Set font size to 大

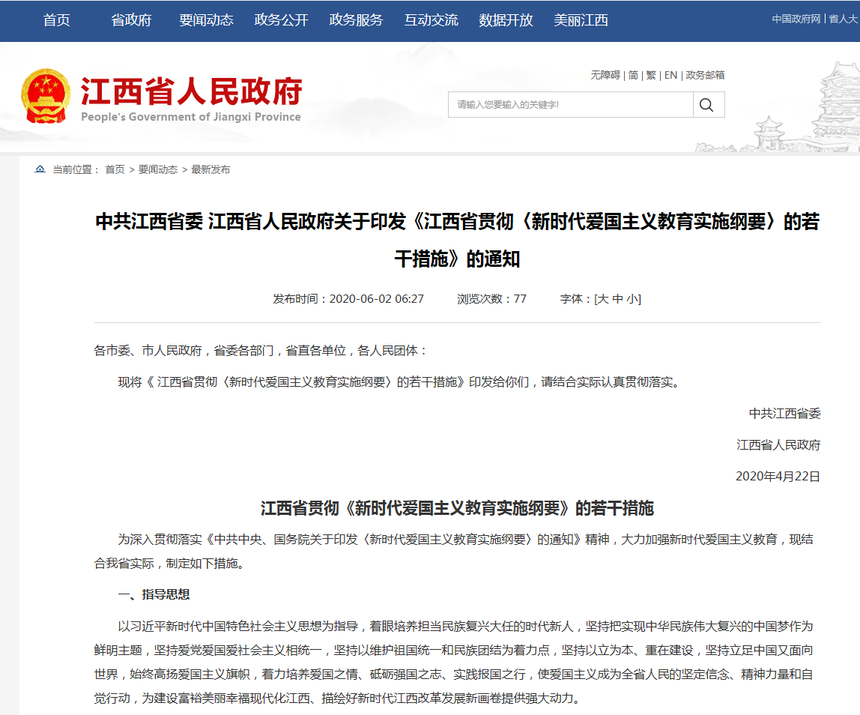(603, 299)
